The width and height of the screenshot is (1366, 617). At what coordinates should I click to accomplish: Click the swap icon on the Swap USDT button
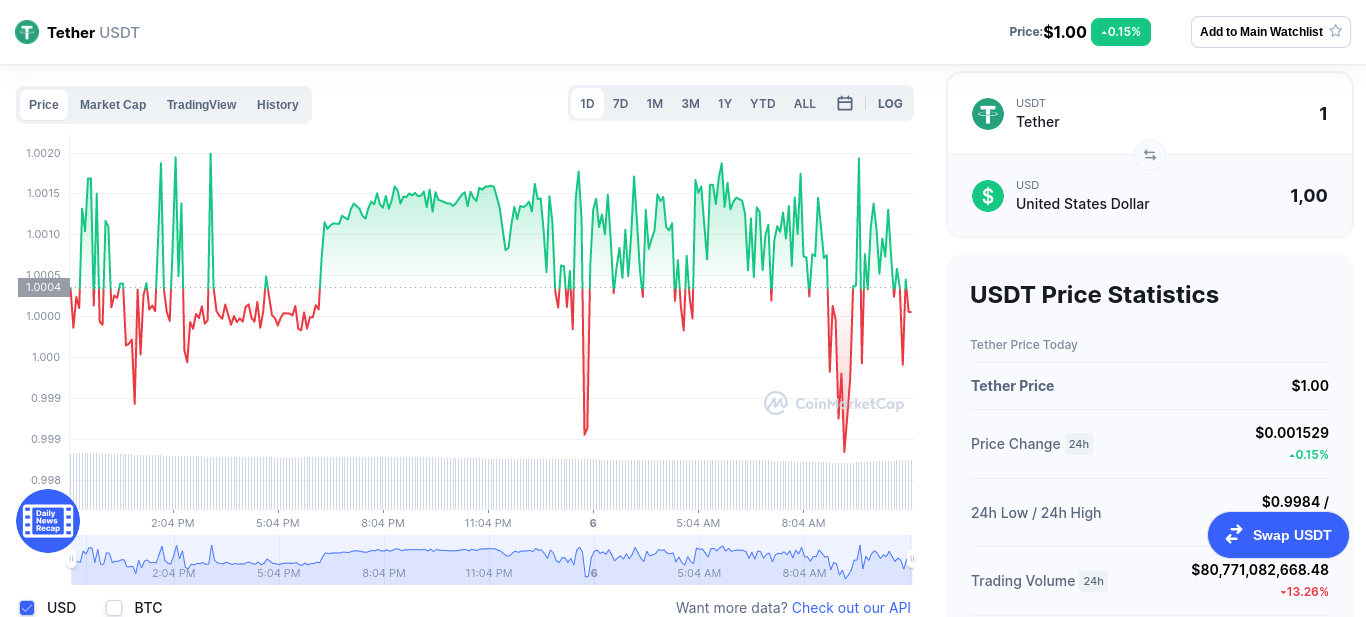pos(1234,535)
